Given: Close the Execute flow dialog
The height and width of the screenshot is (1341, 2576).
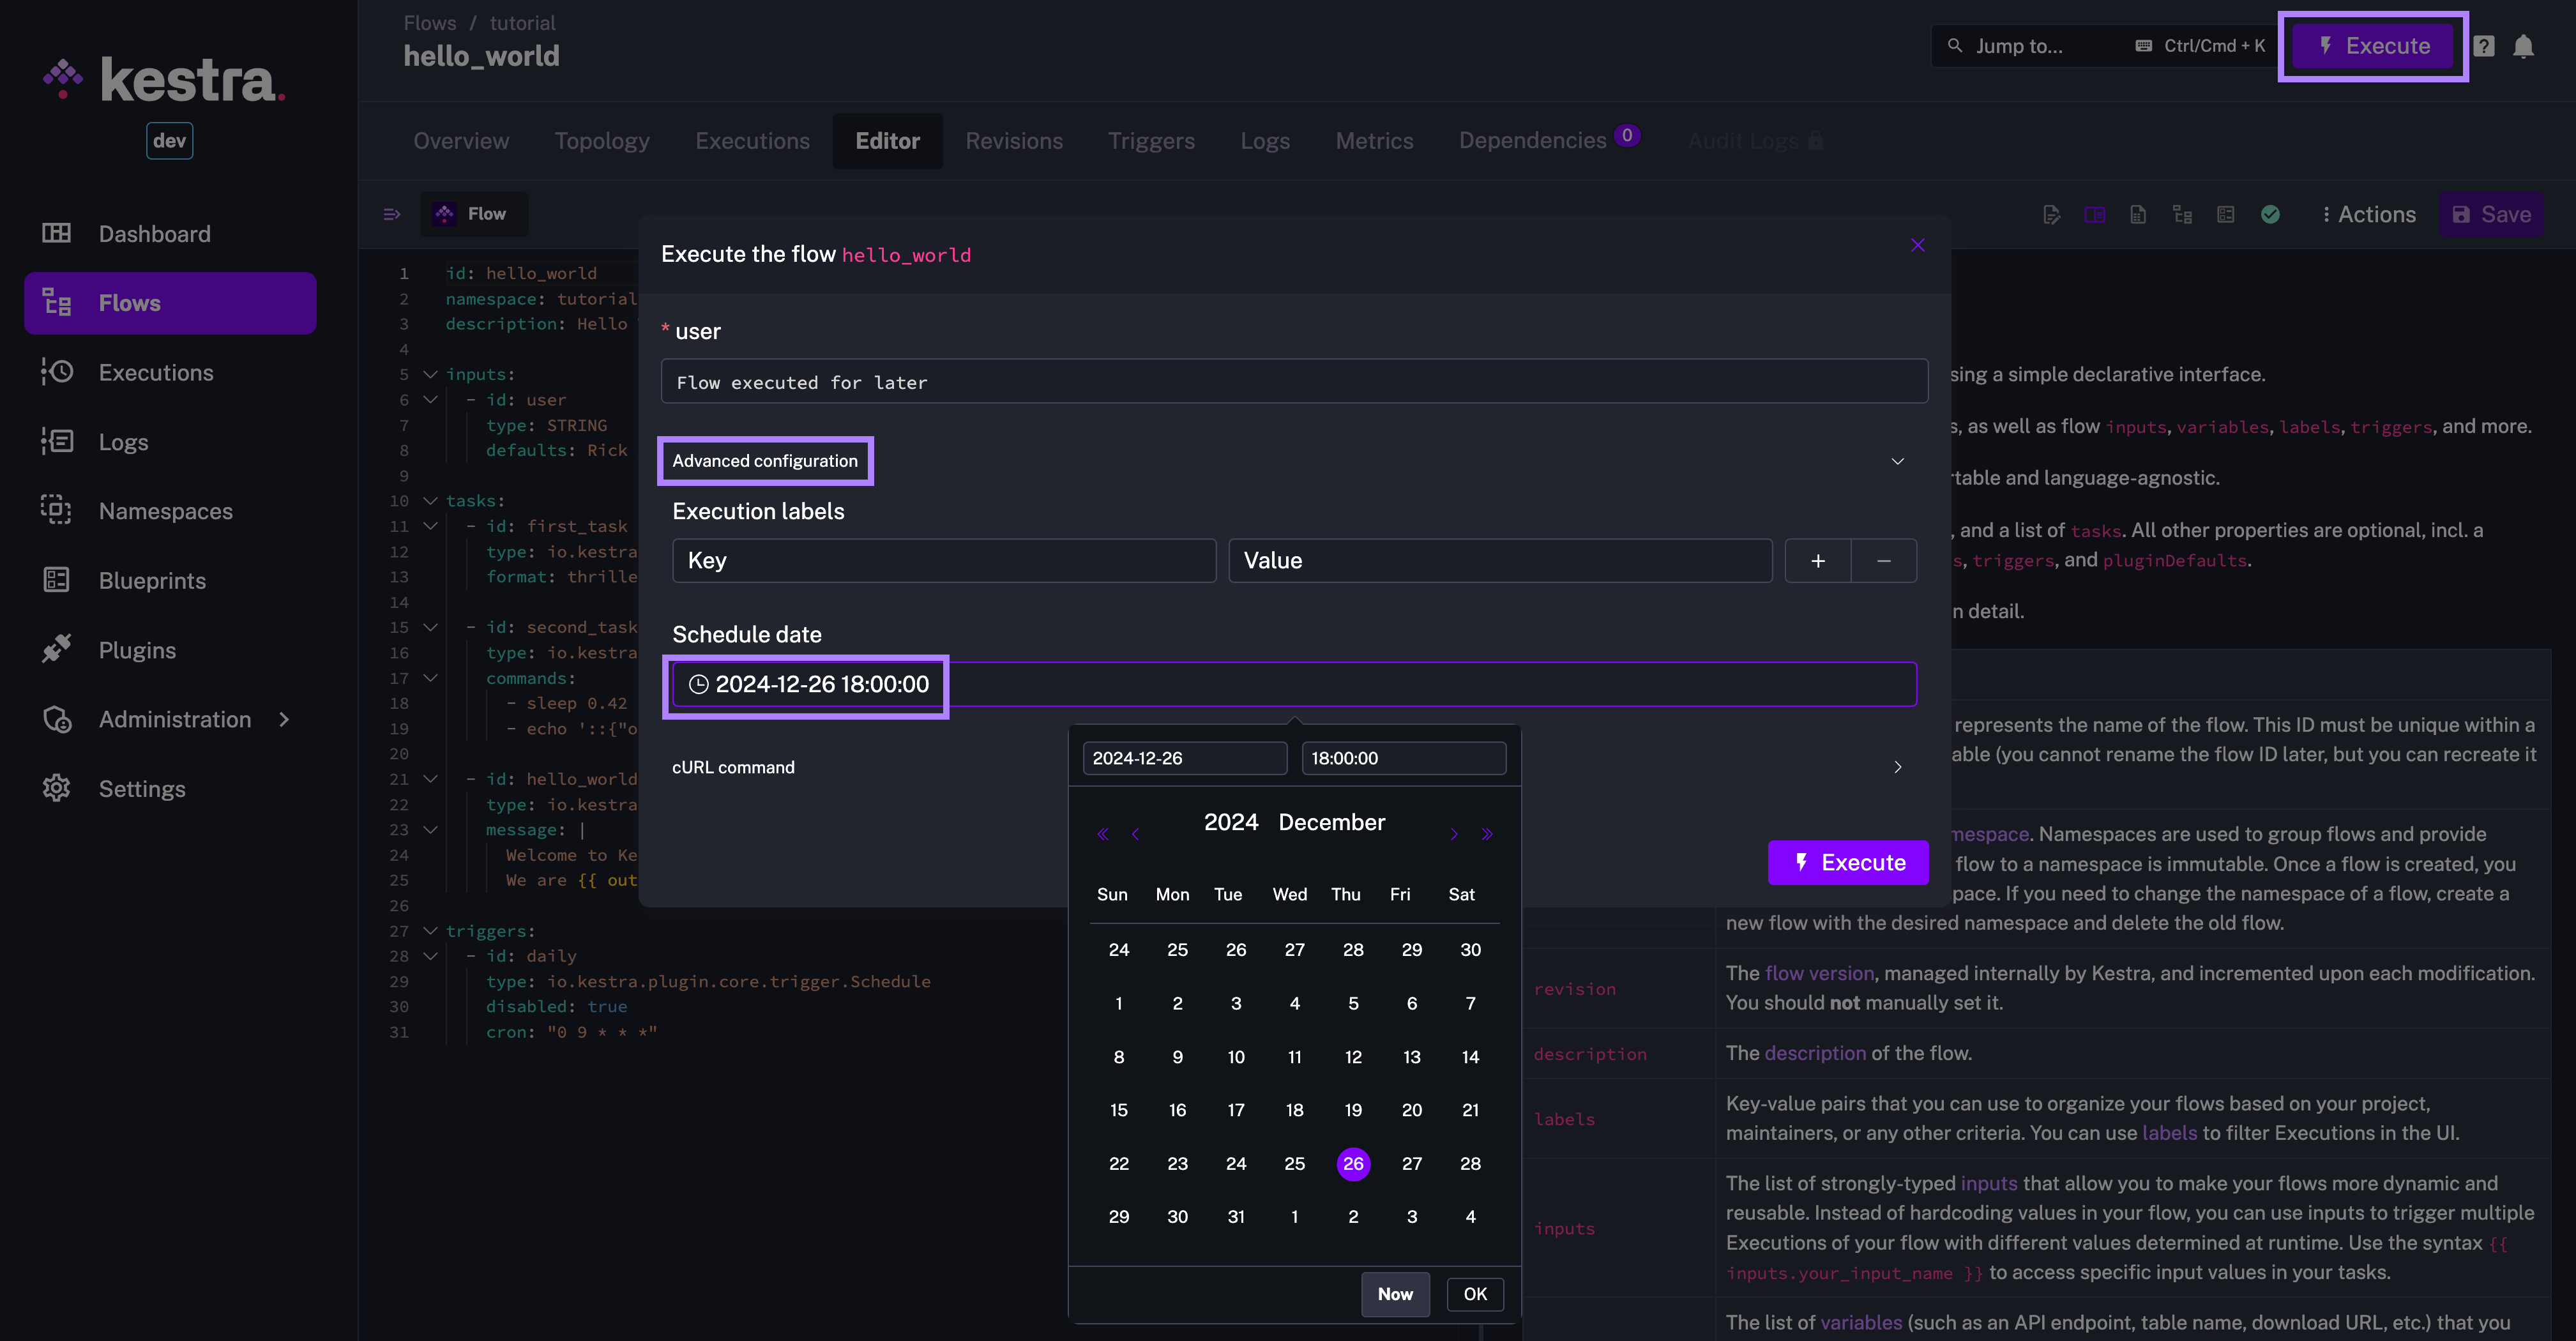Looking at the screenshot, I should [x=1917, y=246].
